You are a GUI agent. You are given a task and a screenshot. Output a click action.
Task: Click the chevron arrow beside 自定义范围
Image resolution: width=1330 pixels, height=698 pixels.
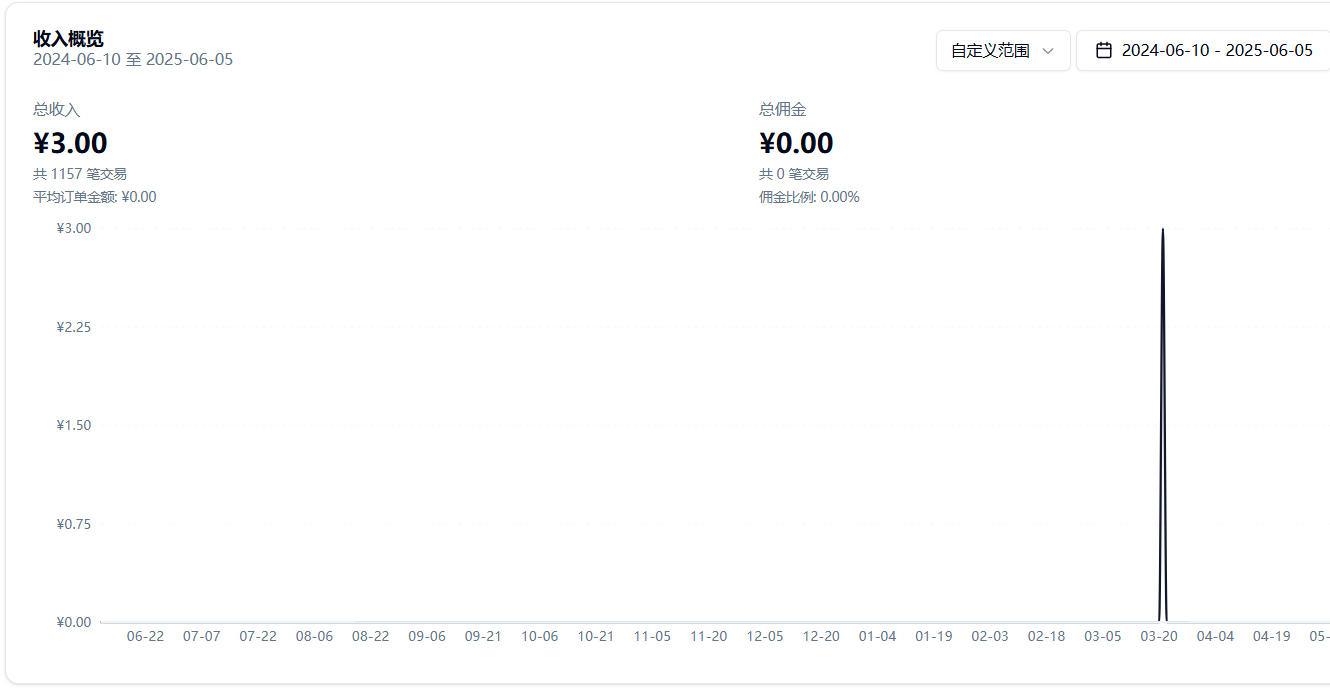click(1048, 51)
